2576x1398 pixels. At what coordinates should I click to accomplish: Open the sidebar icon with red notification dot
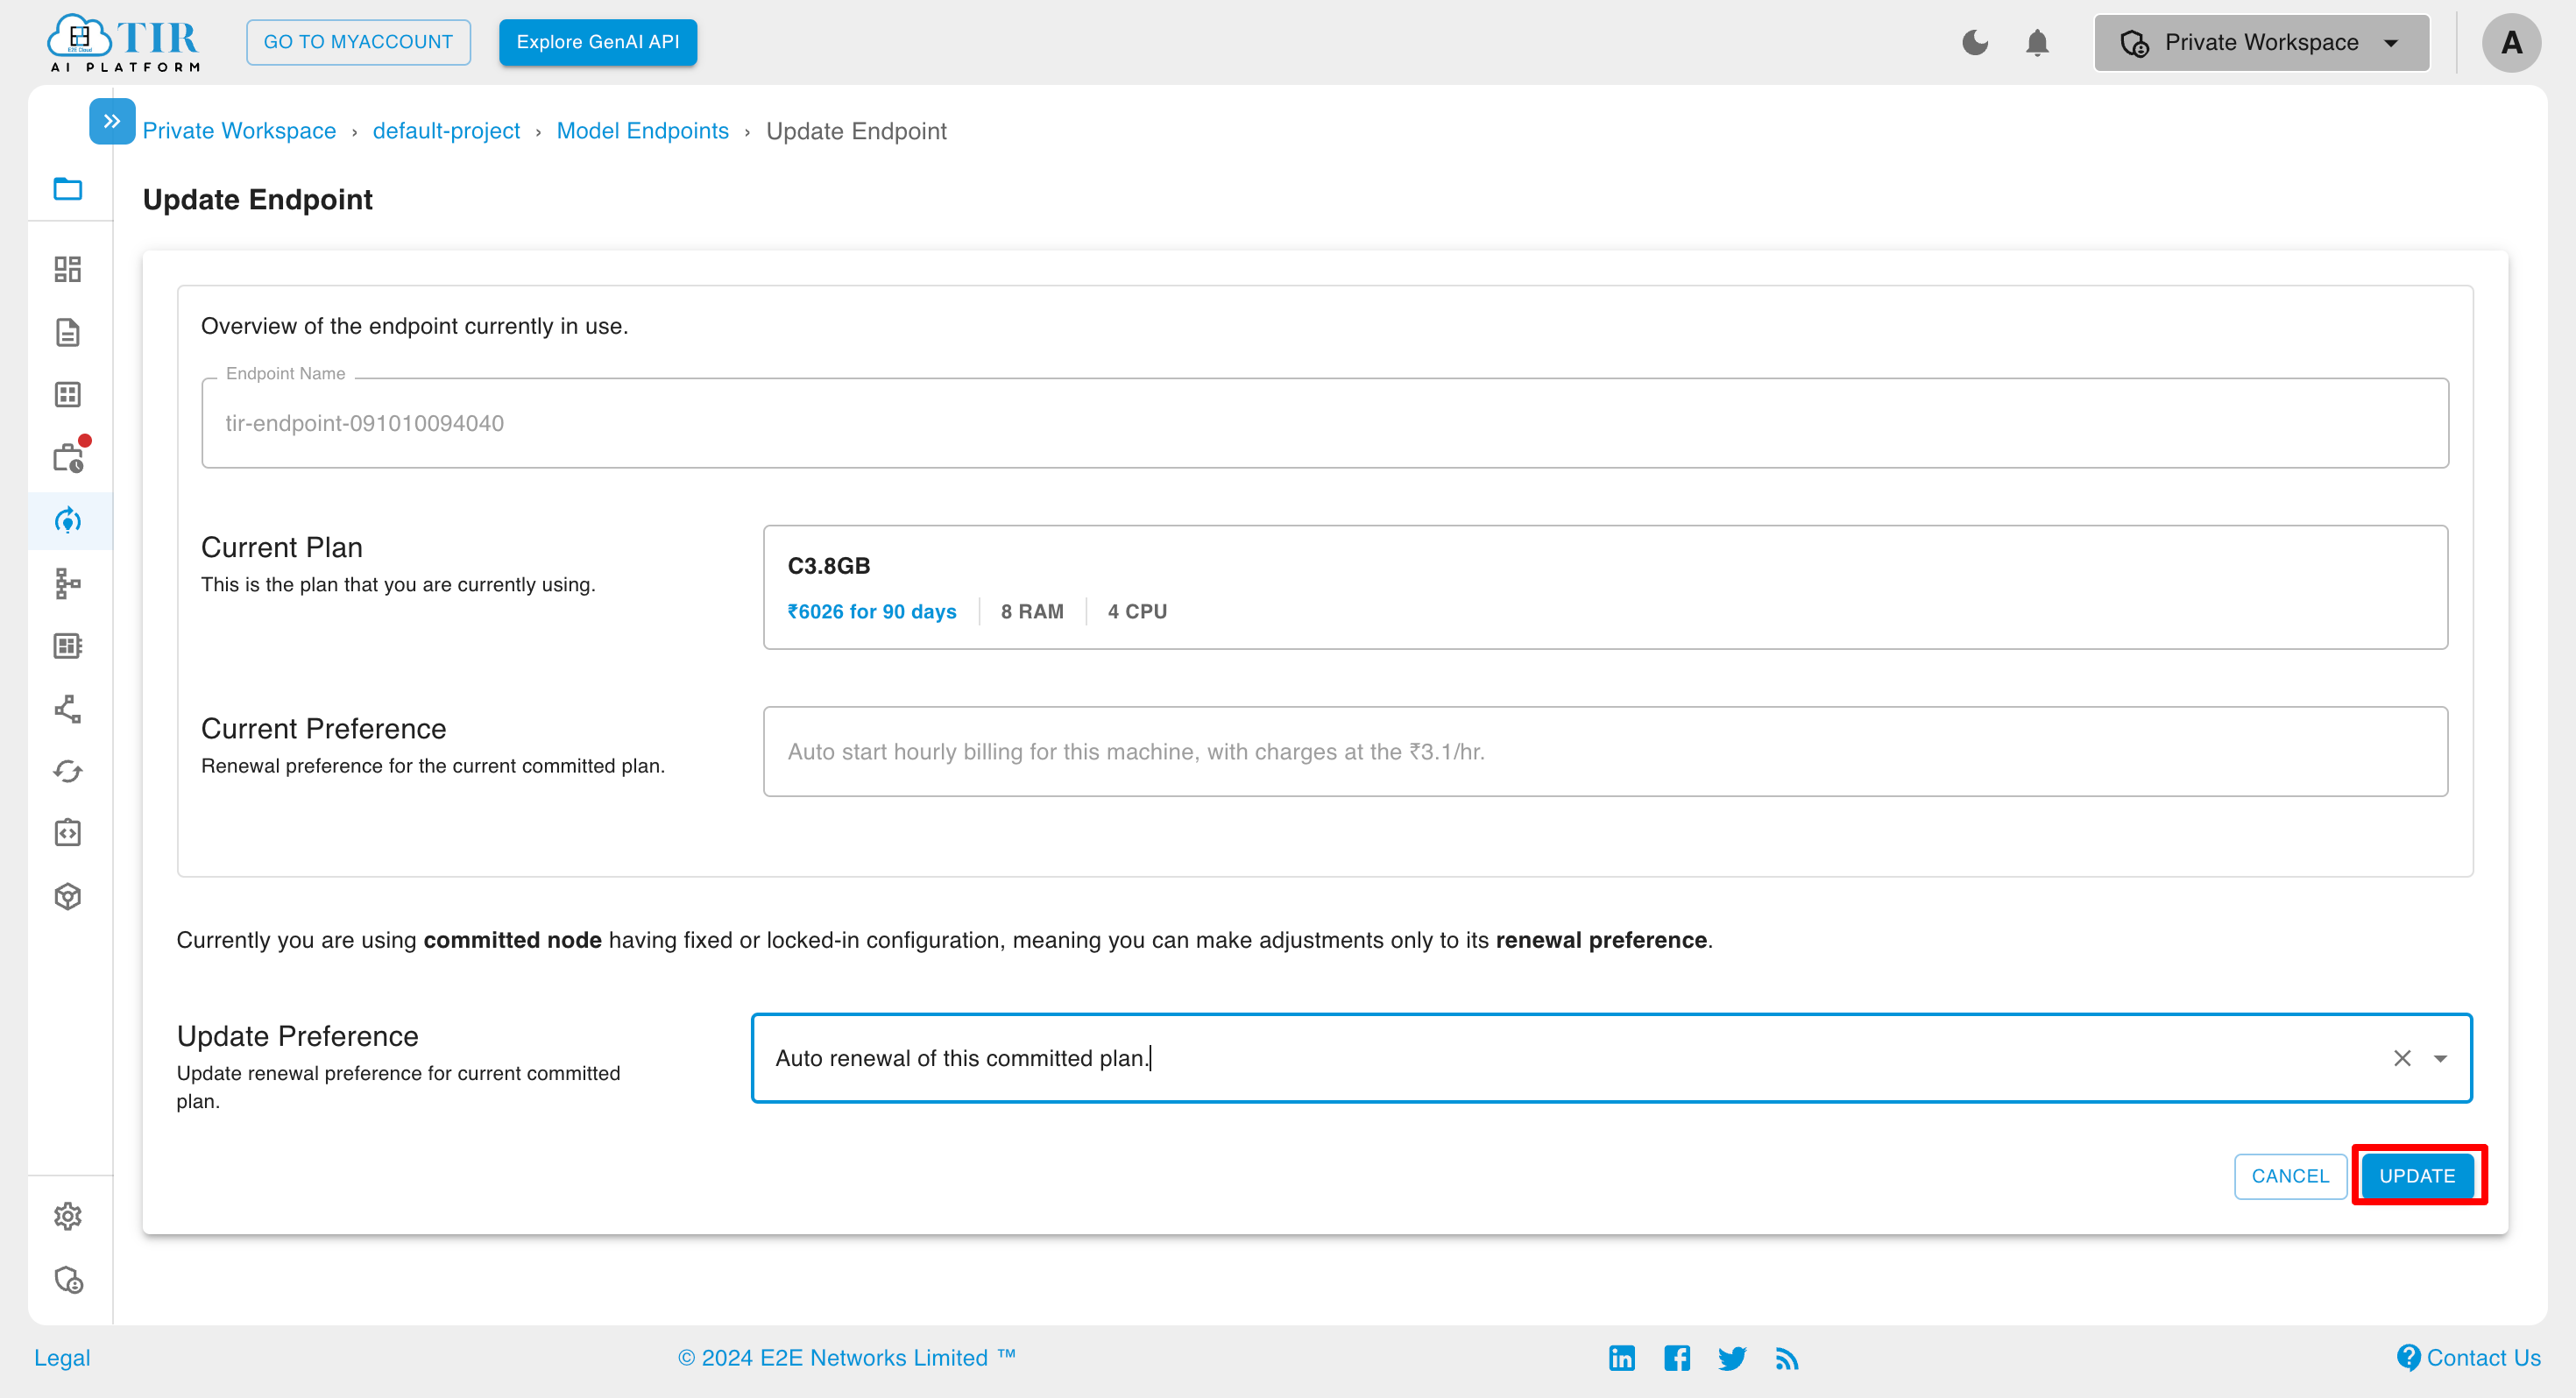(68, 458)
